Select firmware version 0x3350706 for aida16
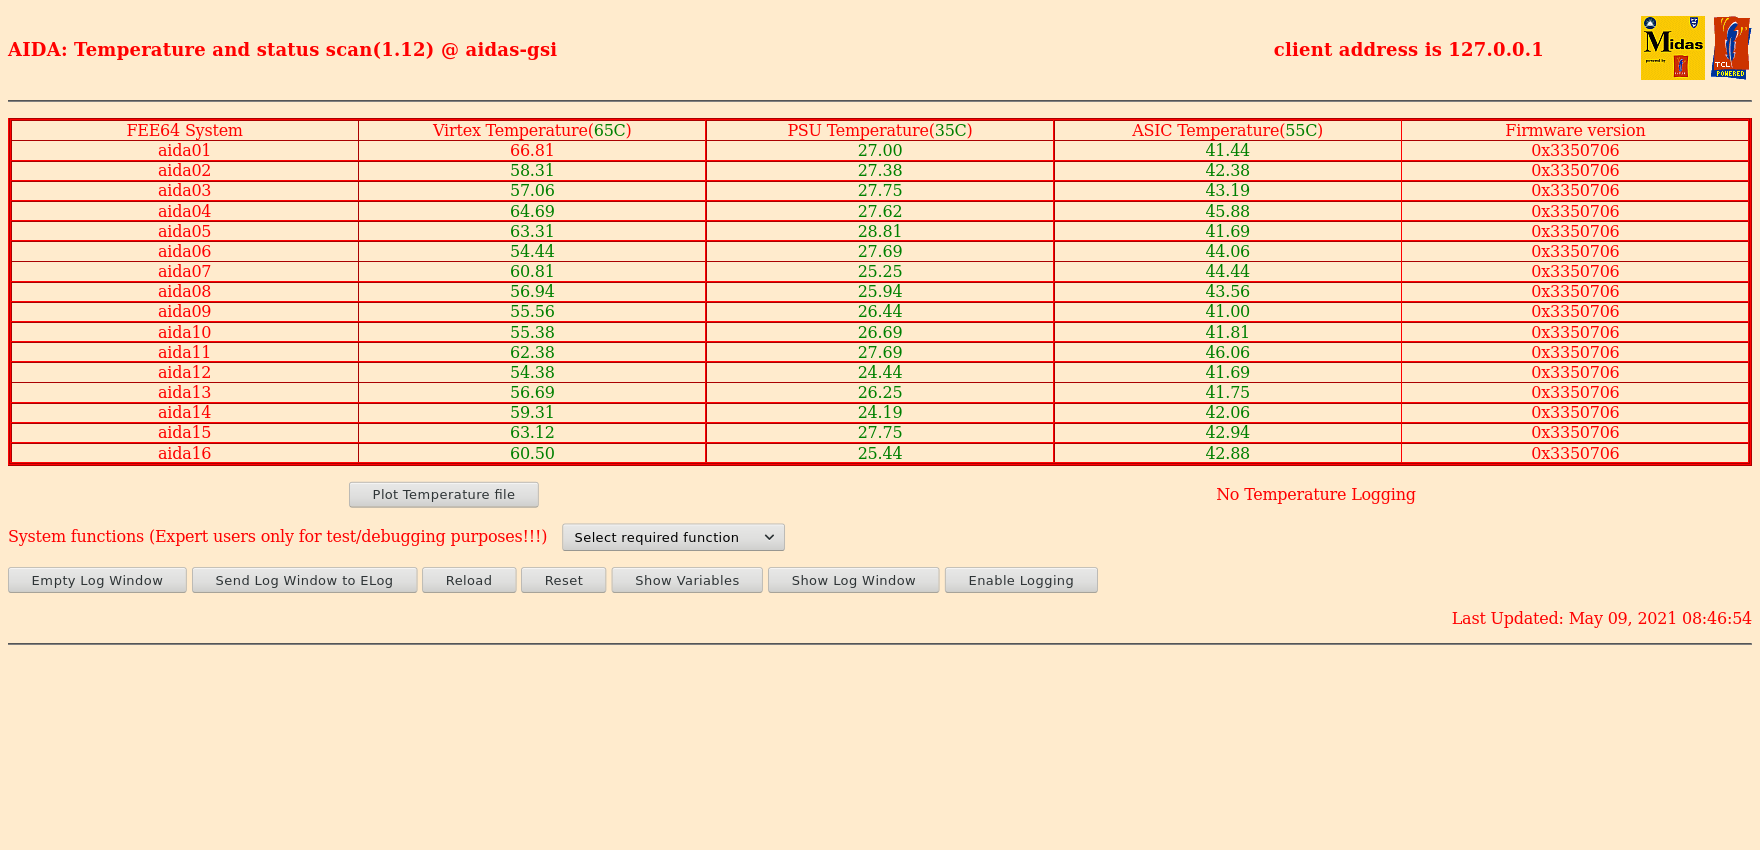Image resolution: width=1760 pixels, height=850 pixels. pyautogui.click(x=1575, y=453)
